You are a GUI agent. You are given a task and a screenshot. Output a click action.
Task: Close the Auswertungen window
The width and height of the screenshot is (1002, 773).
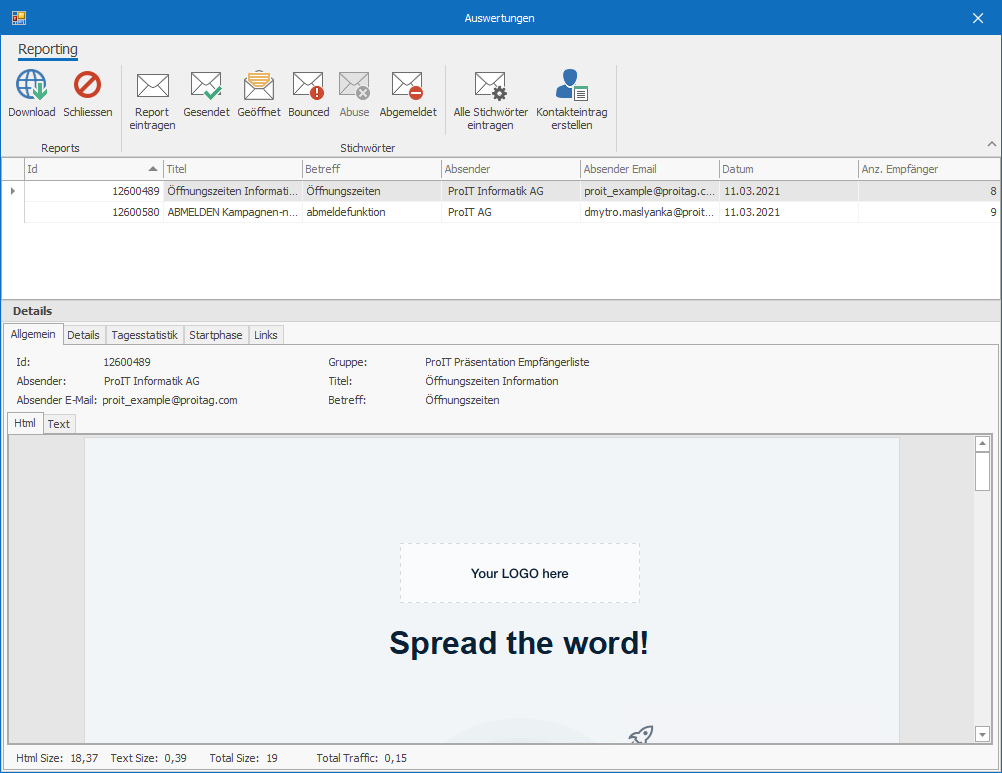(x=978, y=18)
